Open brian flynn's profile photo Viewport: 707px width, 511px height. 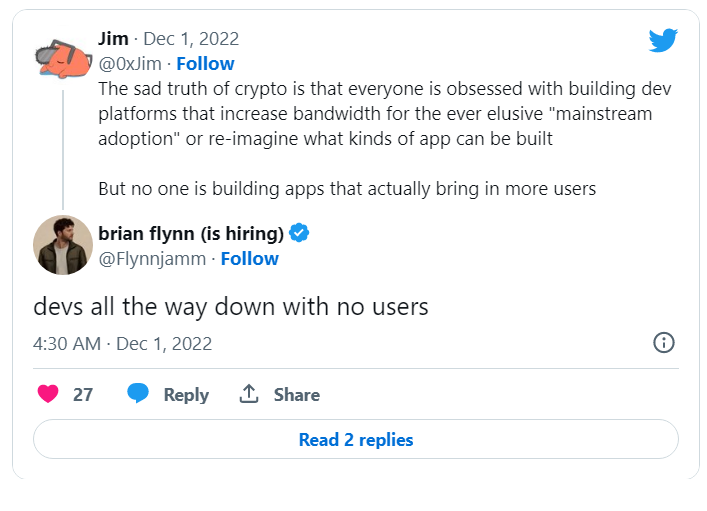[x=63, y=245]
